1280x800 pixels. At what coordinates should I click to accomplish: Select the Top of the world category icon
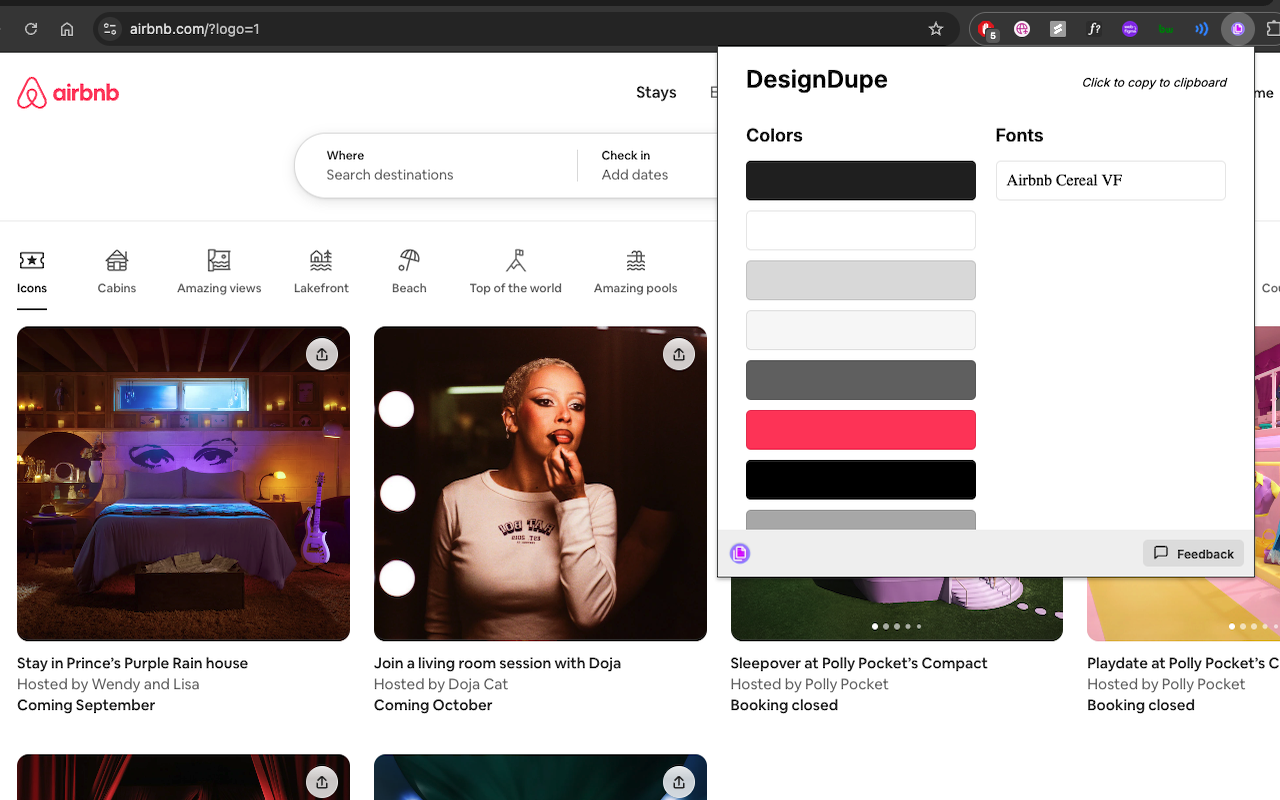coord(515,270)
